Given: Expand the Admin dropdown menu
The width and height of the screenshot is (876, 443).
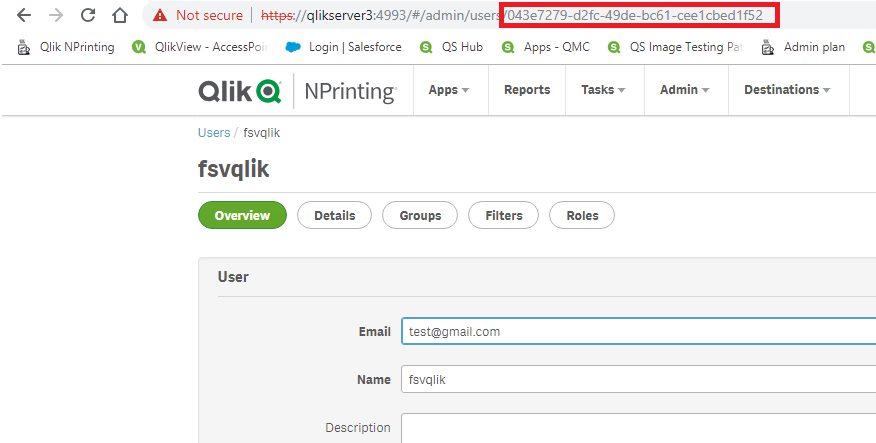Looking at the screenshot, I should pos(684,90).
